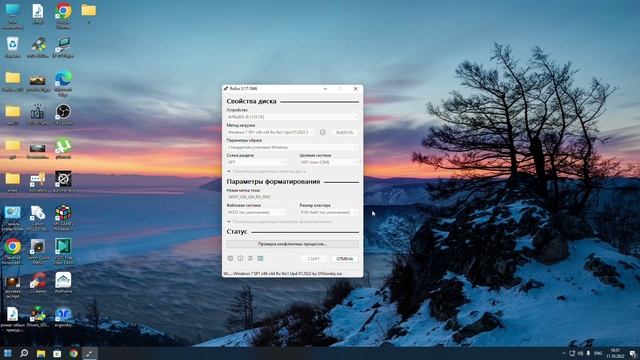Image resolution: width=640 pixels, height=360 pixels.
Task: Open Rufus About info icon
Action: click(240, 258)
